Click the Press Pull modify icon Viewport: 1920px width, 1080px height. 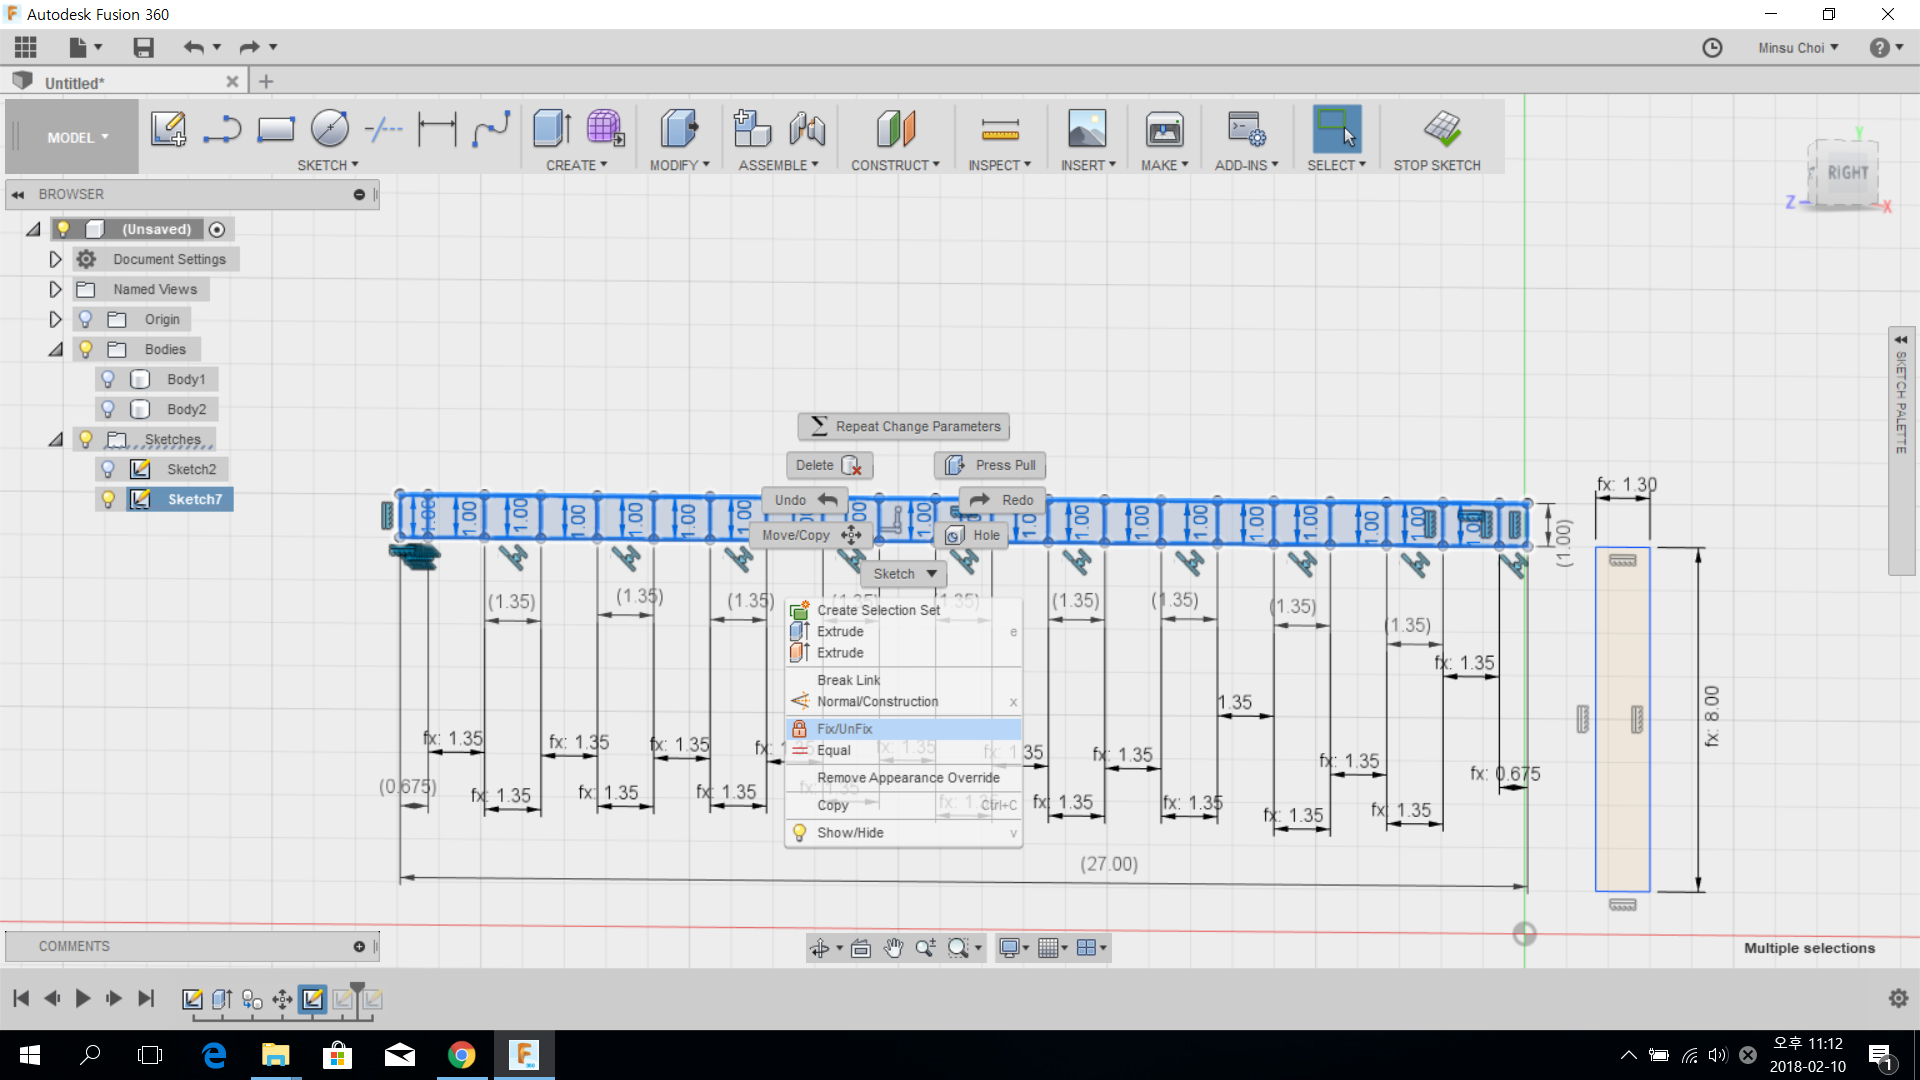pyautogui.click(x=679, y=129)
